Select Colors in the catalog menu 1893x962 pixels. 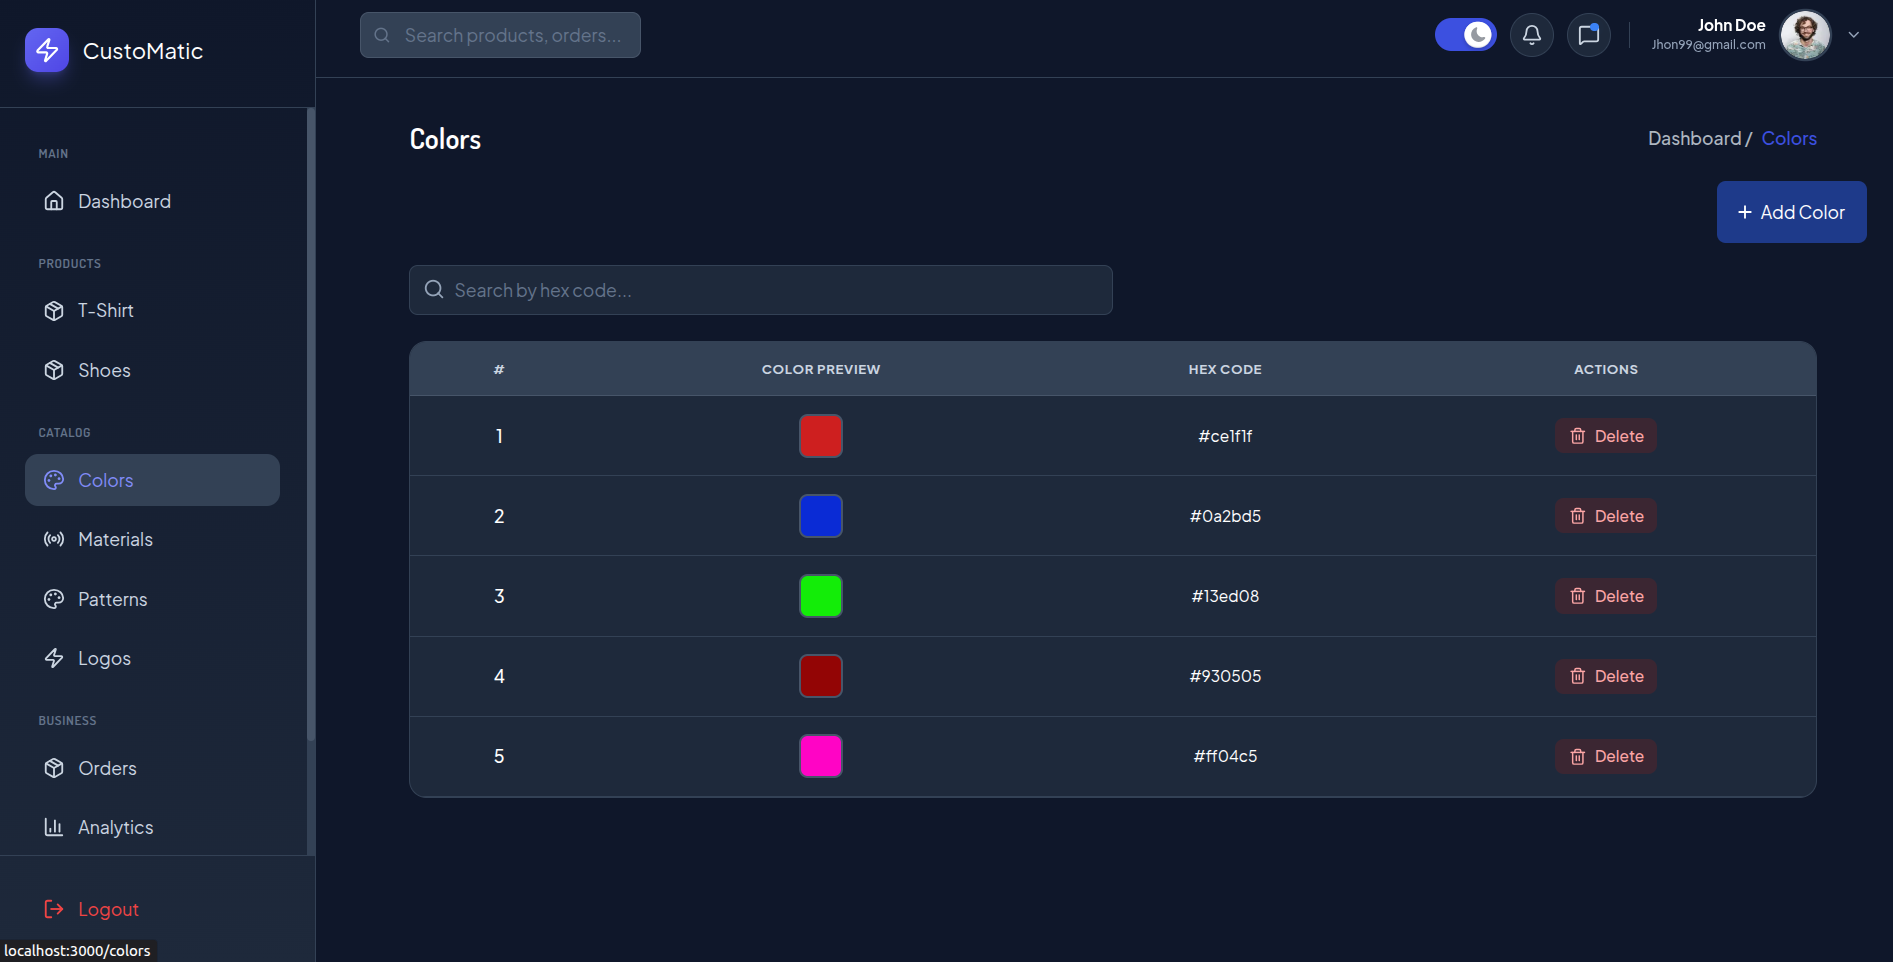[152, 480]
